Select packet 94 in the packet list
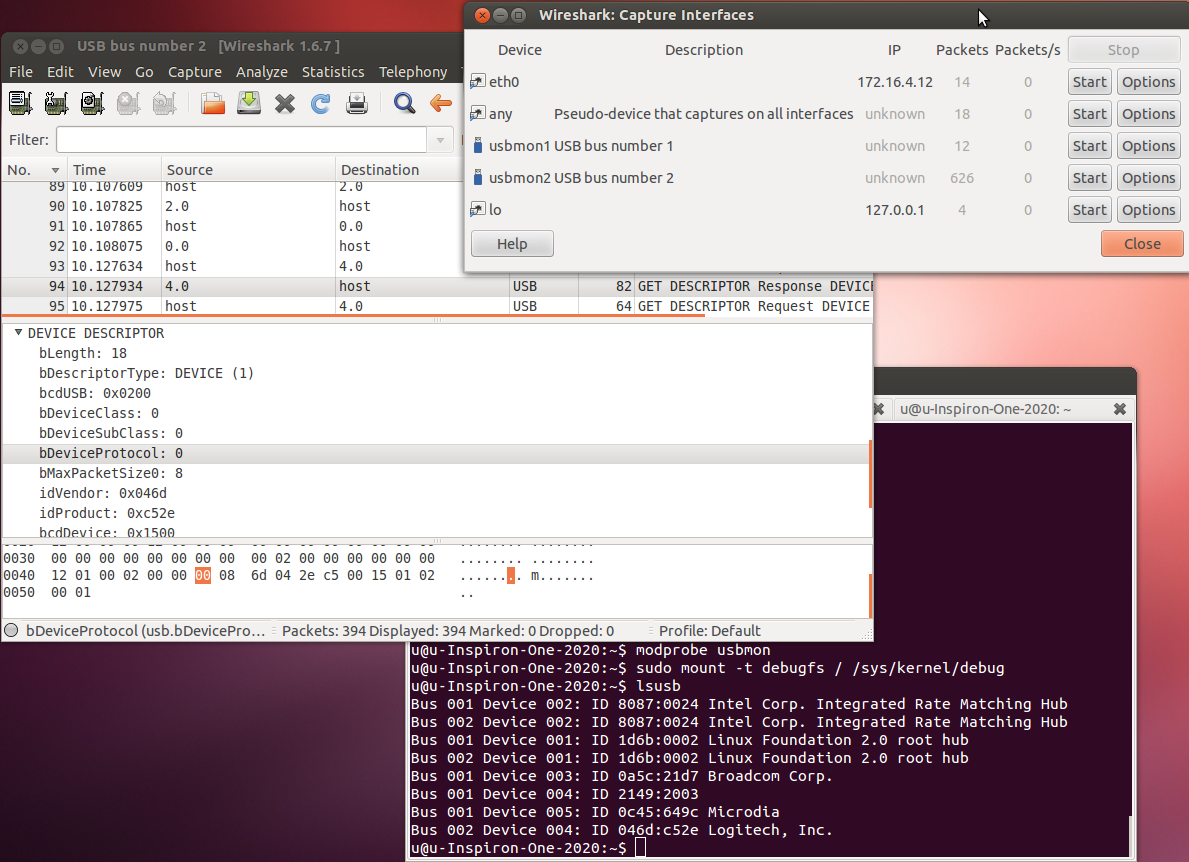This screenshot has height=862, width=1189. point(300,286)
